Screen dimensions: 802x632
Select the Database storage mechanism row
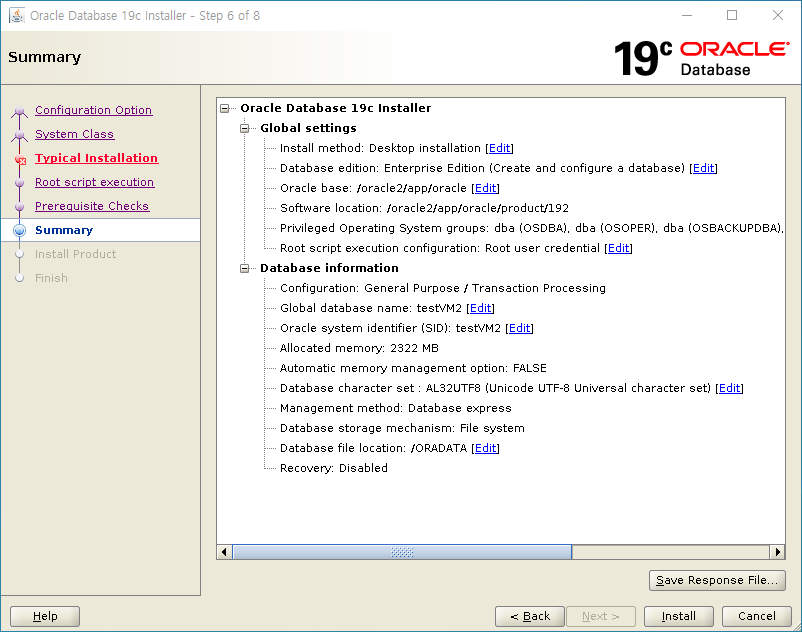pyautogui.click(x=402, y=428)
